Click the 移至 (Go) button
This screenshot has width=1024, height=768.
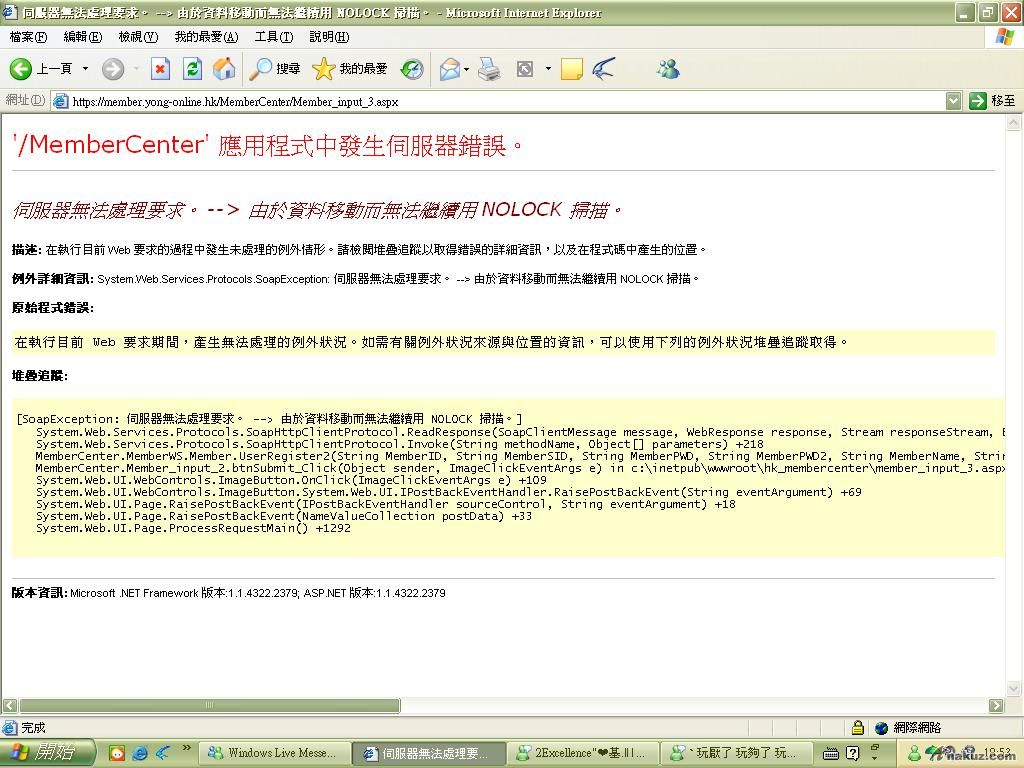tap(994, 101)
